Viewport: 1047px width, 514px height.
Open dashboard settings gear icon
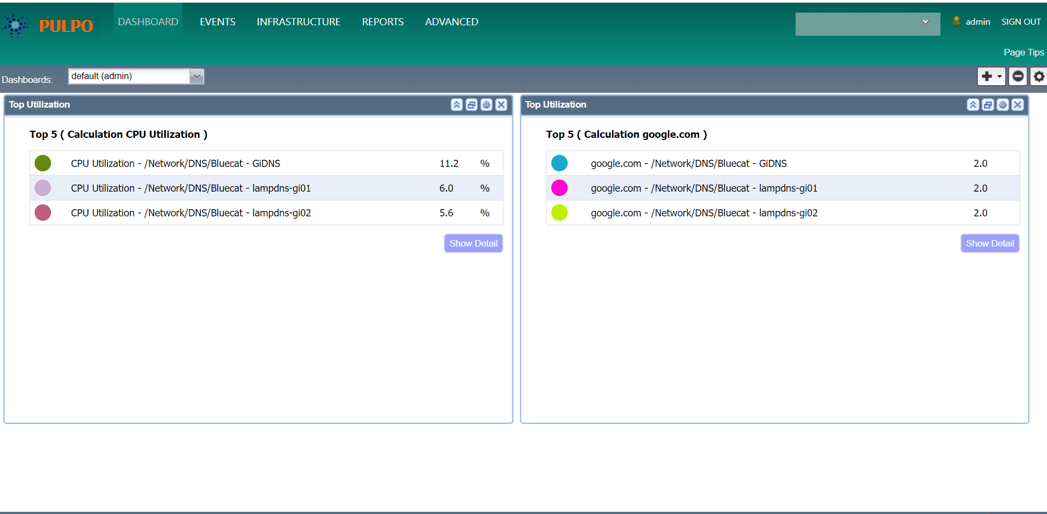pos(1038,76)
